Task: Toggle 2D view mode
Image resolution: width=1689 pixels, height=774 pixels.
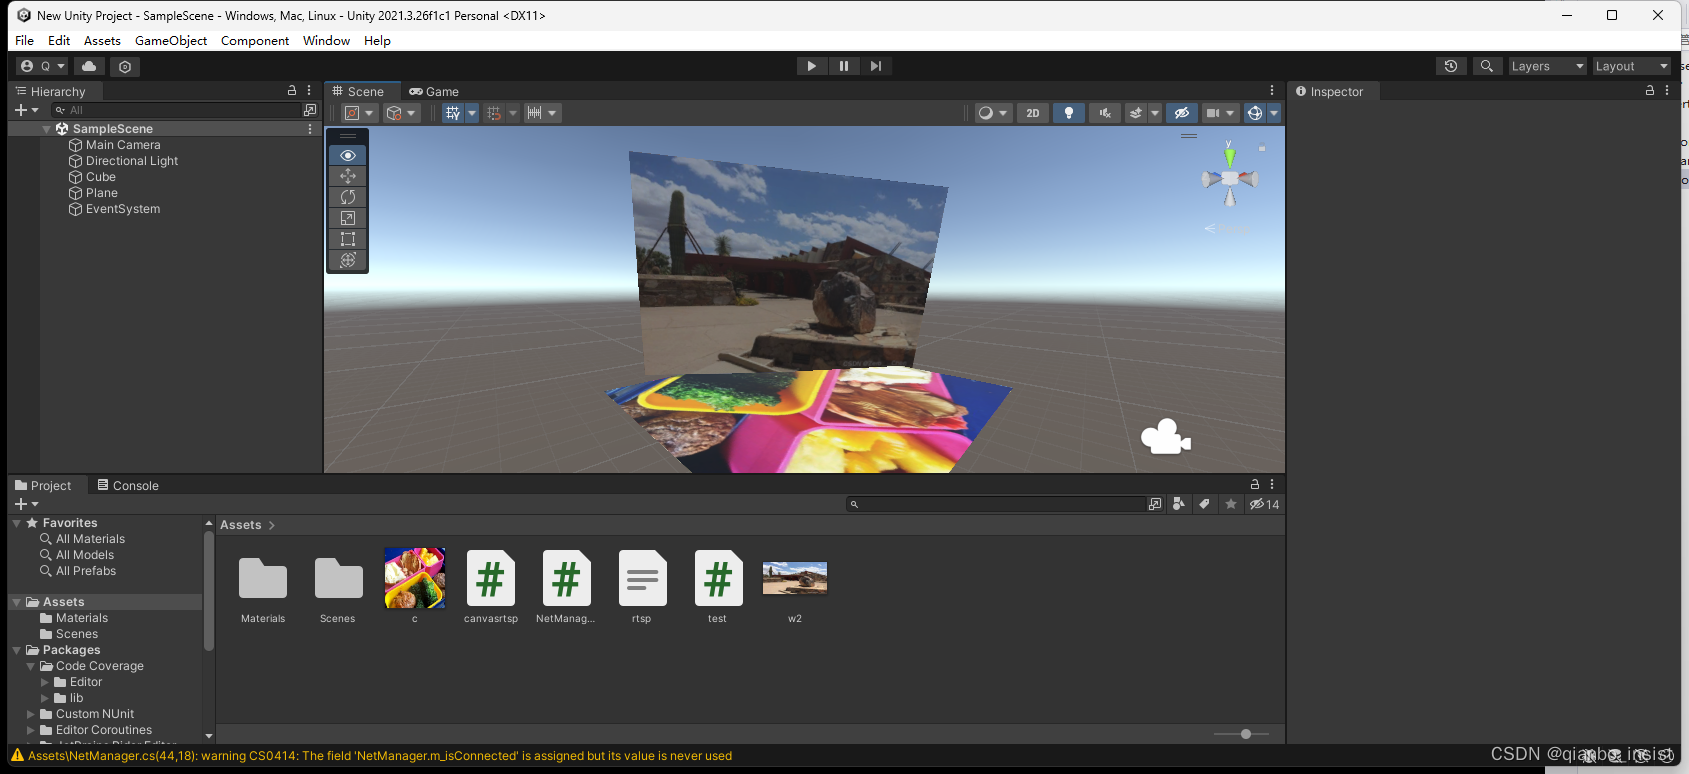Action: (1033, 113)
